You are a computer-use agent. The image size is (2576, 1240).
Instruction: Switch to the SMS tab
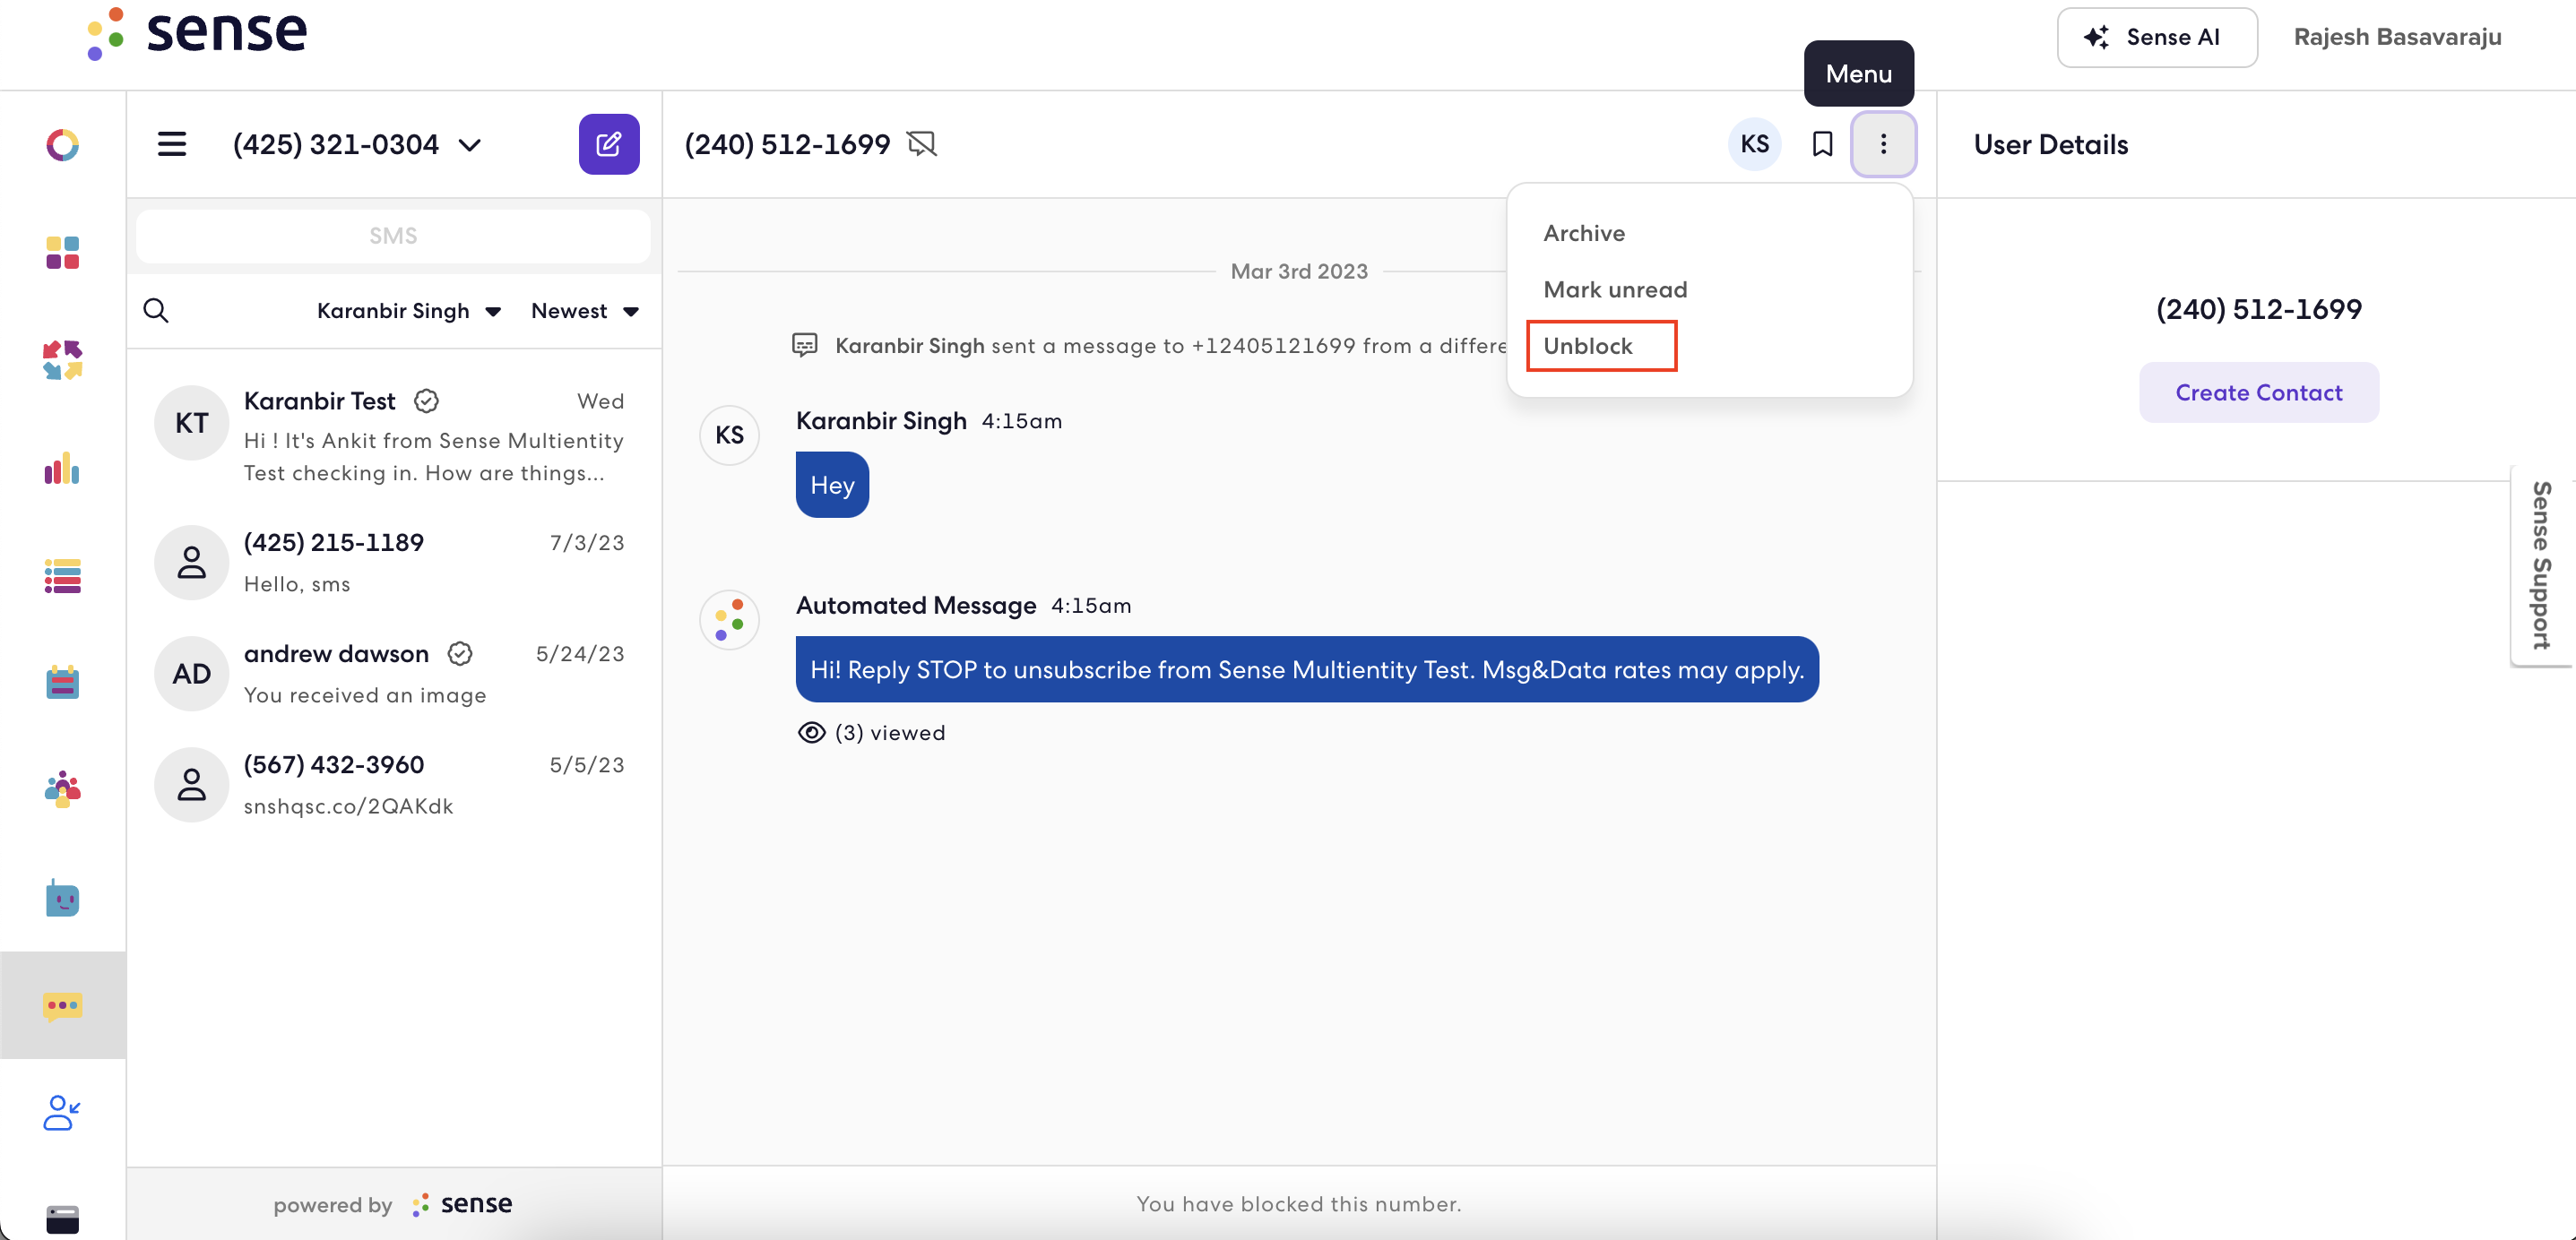click(393, 236)
